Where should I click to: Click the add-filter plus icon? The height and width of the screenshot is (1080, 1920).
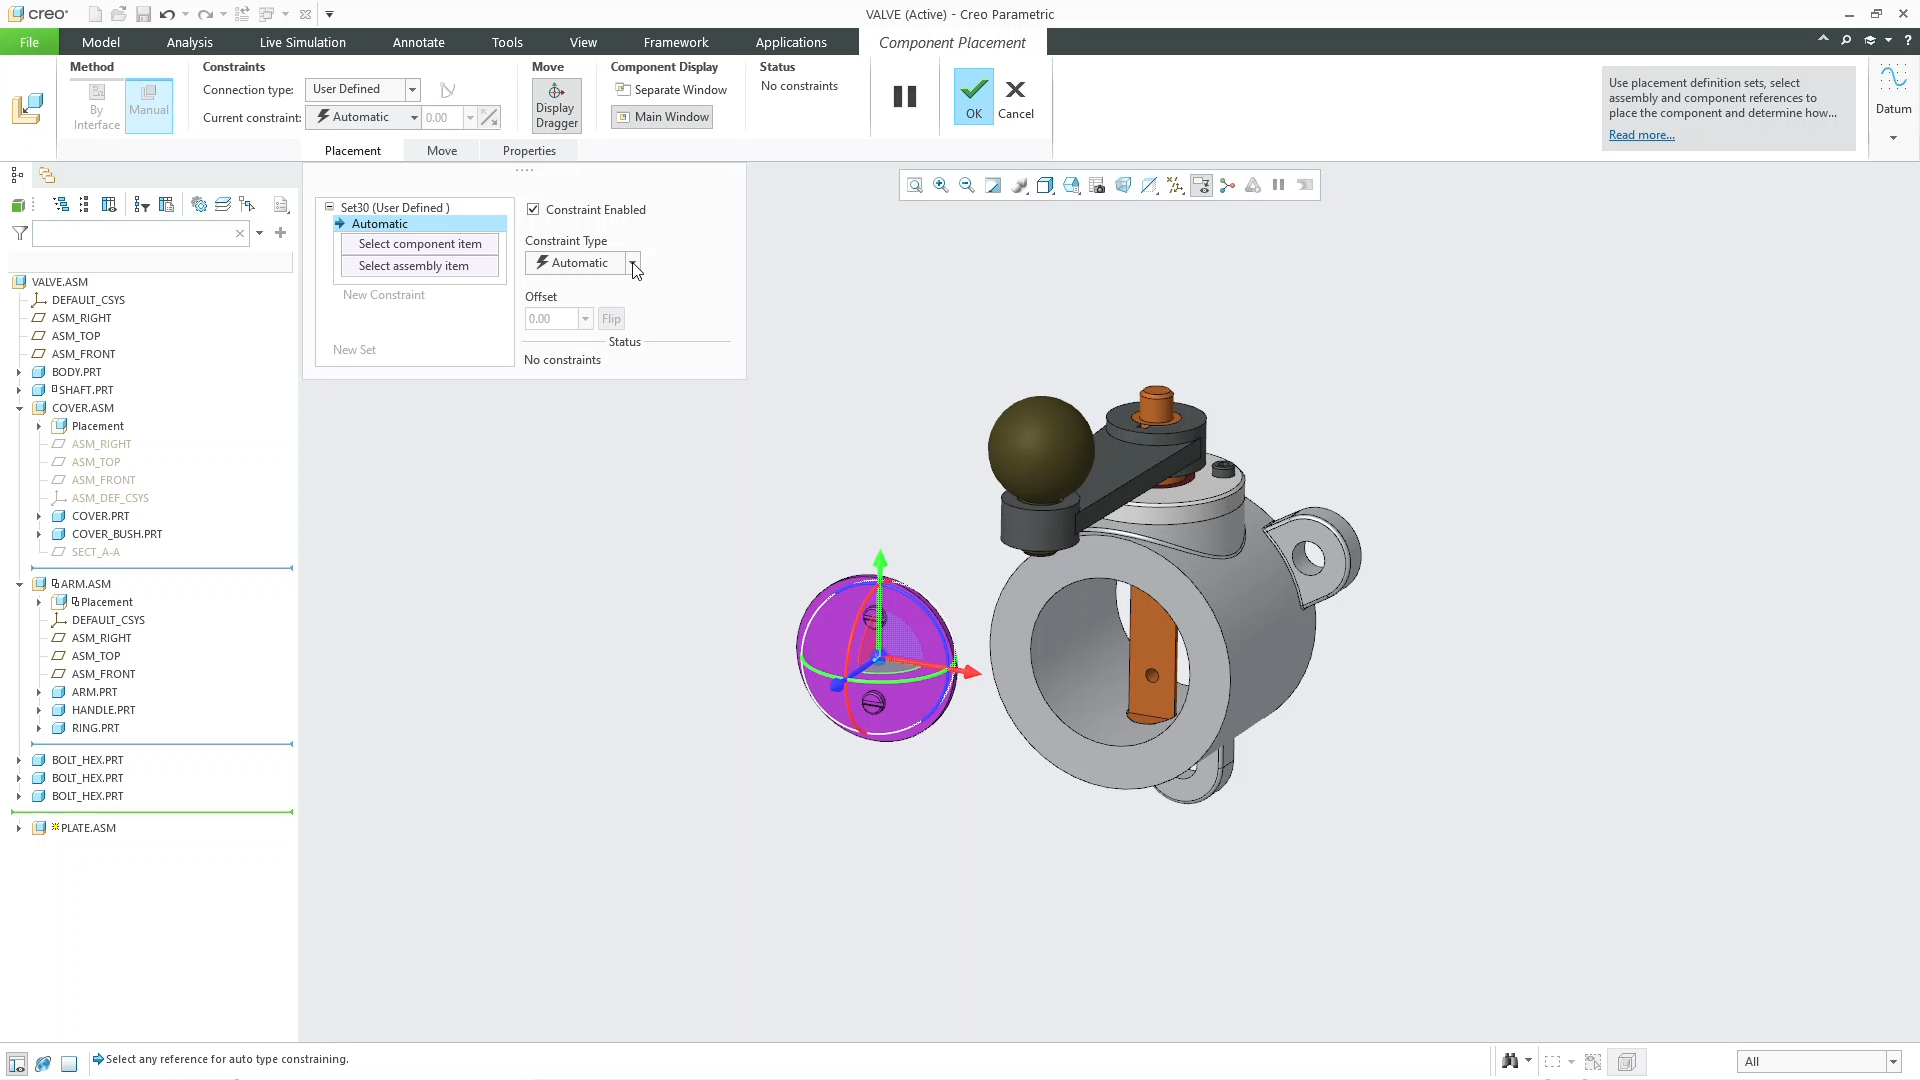tap(281, 233)
